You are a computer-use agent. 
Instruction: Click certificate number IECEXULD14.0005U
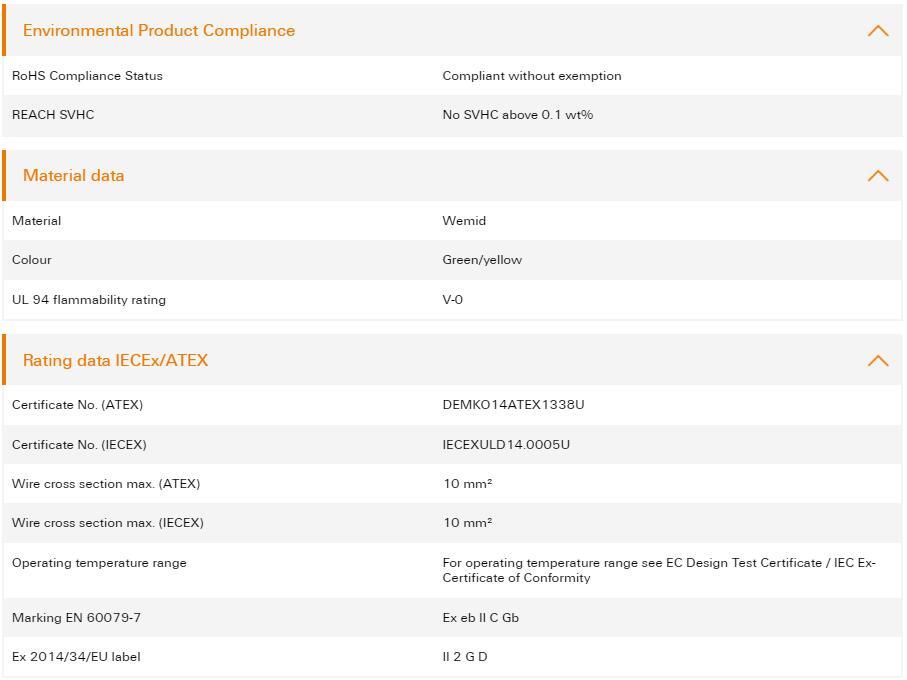(506, 445)
